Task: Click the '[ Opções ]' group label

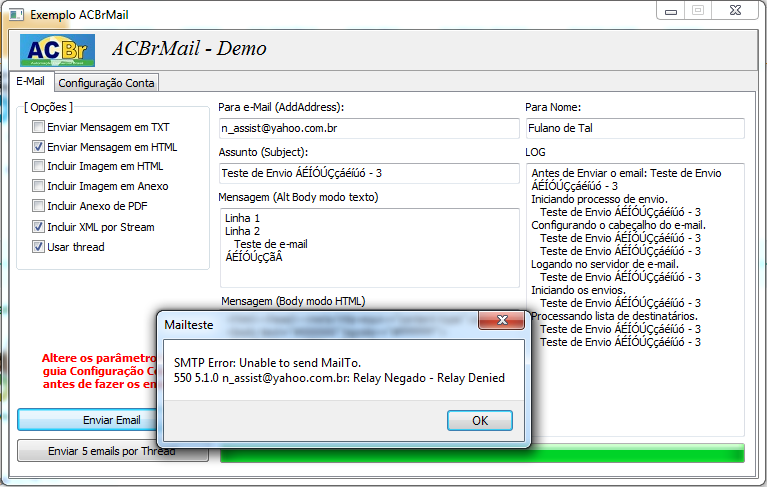Action: [x=48, y=107]
